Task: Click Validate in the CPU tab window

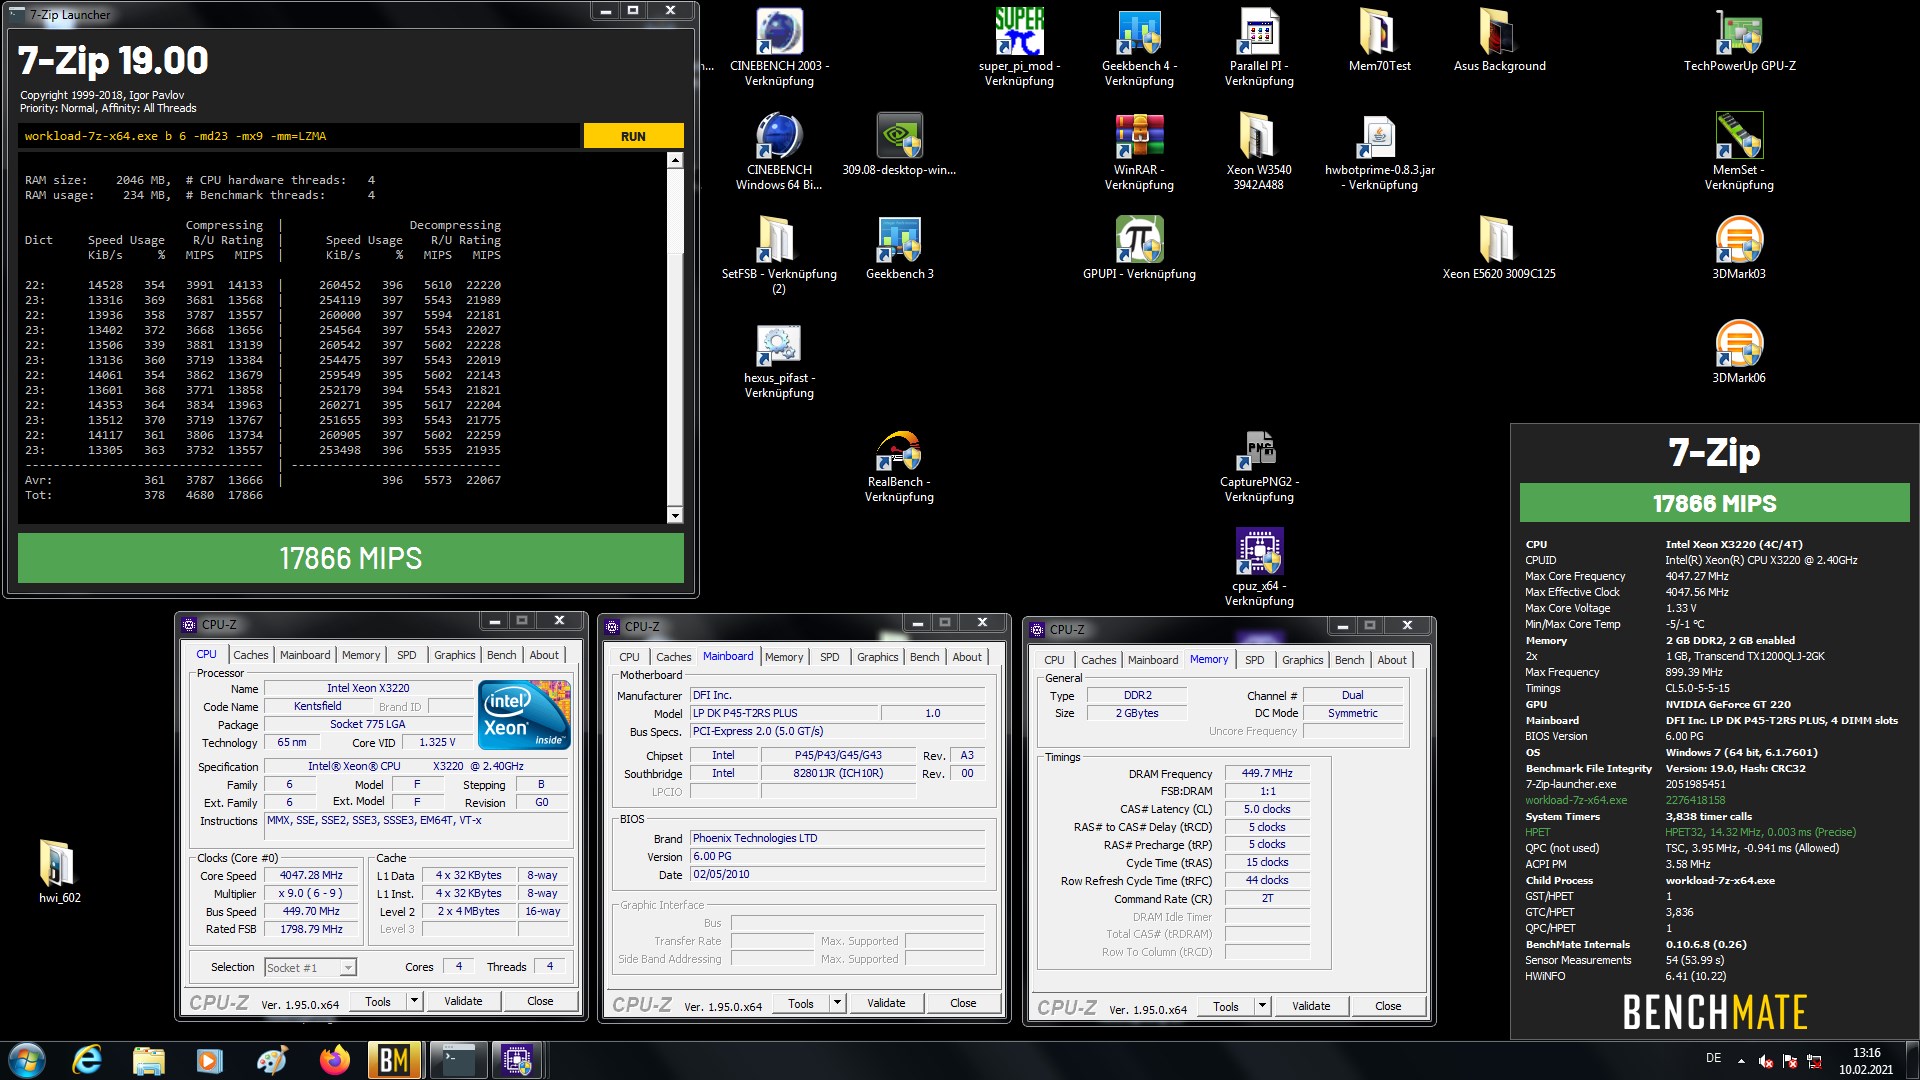Action: [x=463, y=1001]
